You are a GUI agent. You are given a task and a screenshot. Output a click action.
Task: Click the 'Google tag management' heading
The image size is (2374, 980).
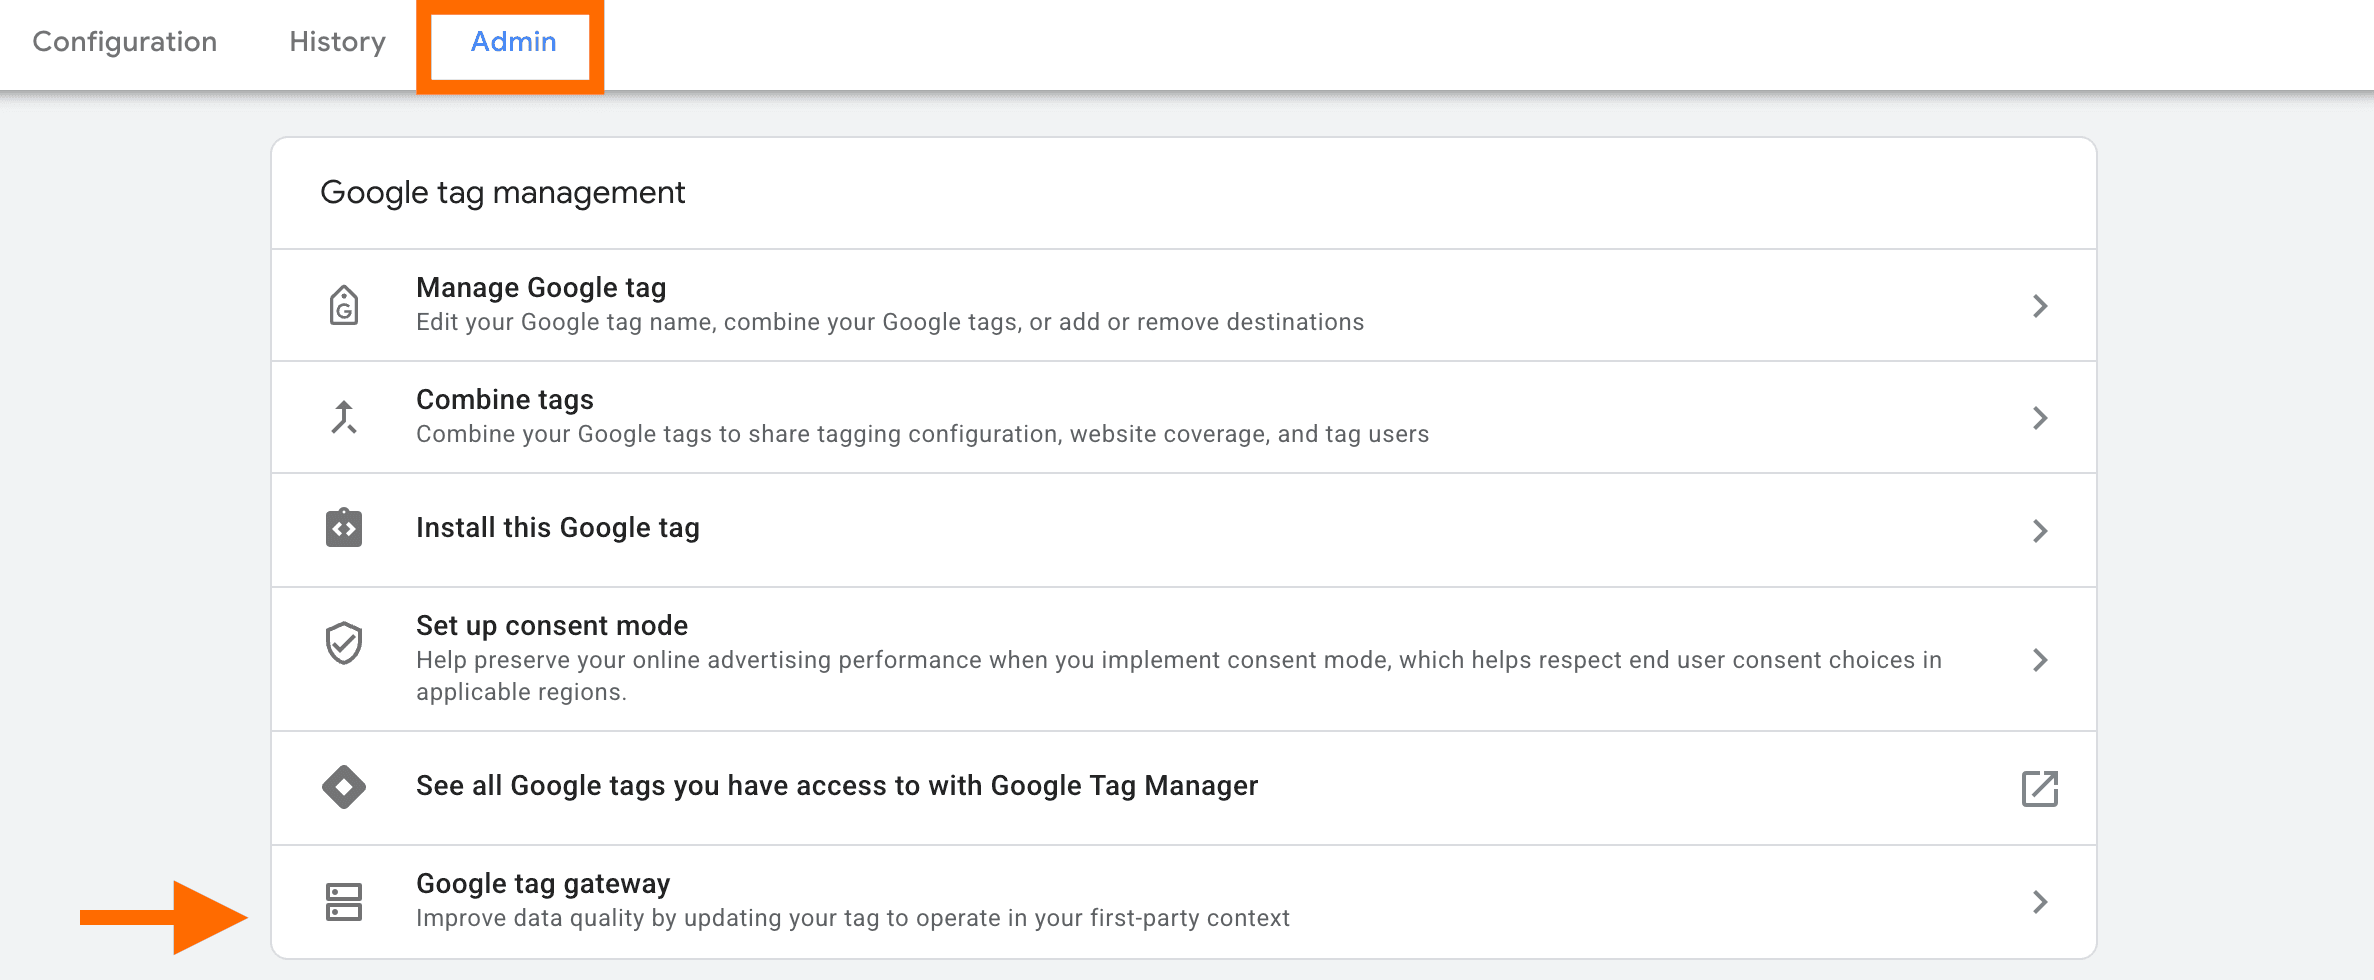coord(503,193)
